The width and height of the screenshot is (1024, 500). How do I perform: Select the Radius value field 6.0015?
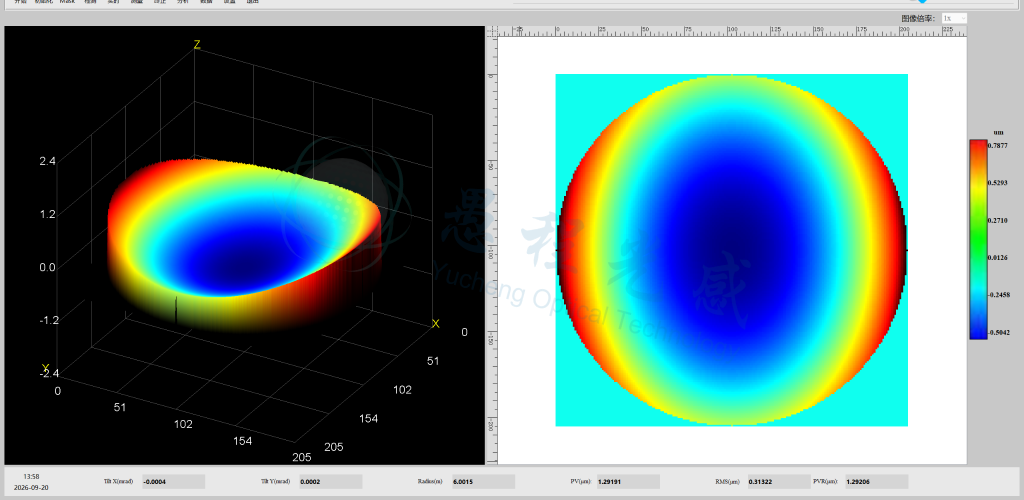(483, 482)
